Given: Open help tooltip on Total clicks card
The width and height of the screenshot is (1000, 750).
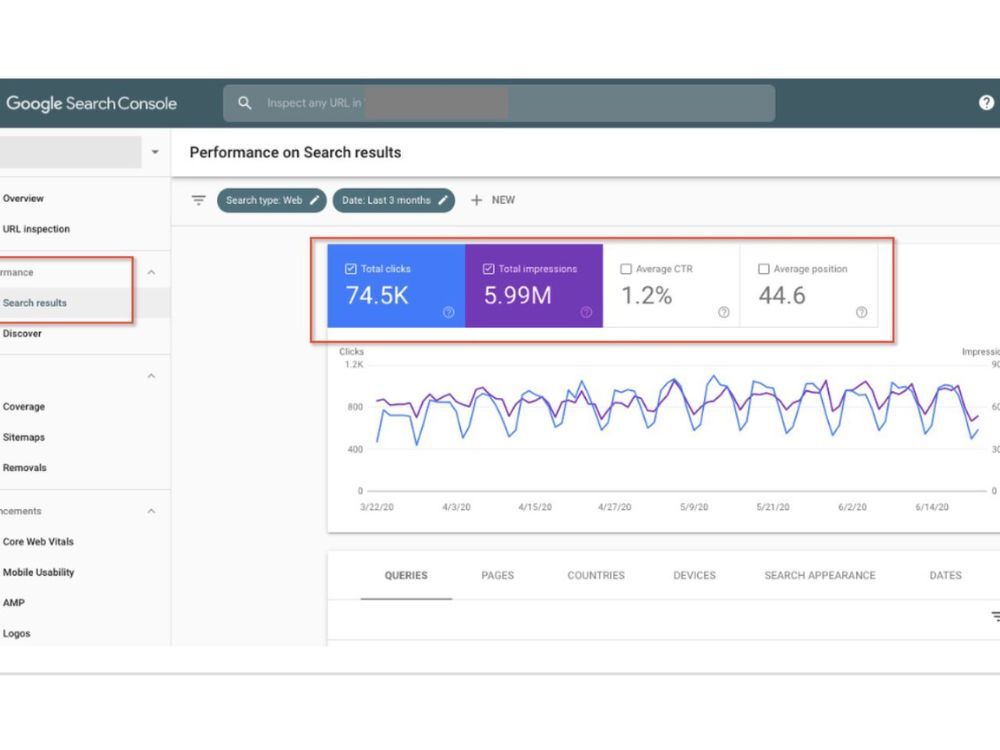Looking at the screenshot, I should (449, 312).
